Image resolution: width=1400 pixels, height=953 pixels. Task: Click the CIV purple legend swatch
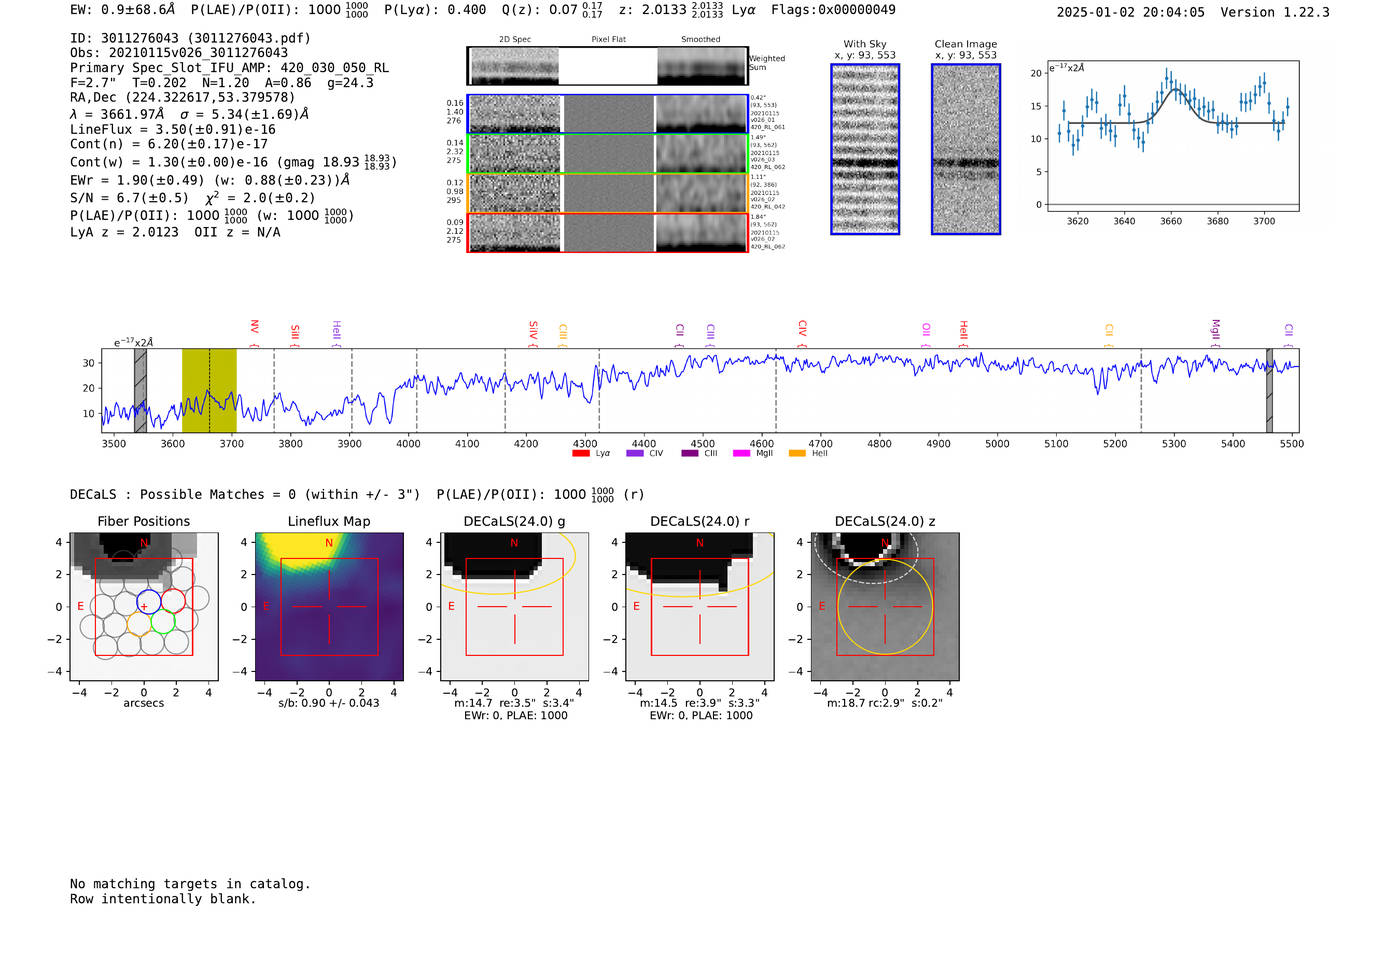pos(634,454)
